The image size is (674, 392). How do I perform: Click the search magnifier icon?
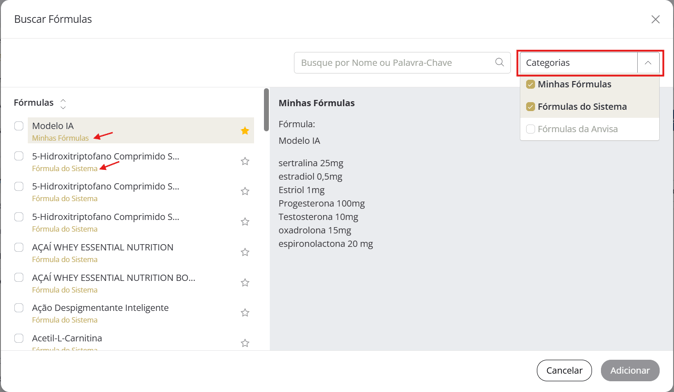click(x=499, y=62)
